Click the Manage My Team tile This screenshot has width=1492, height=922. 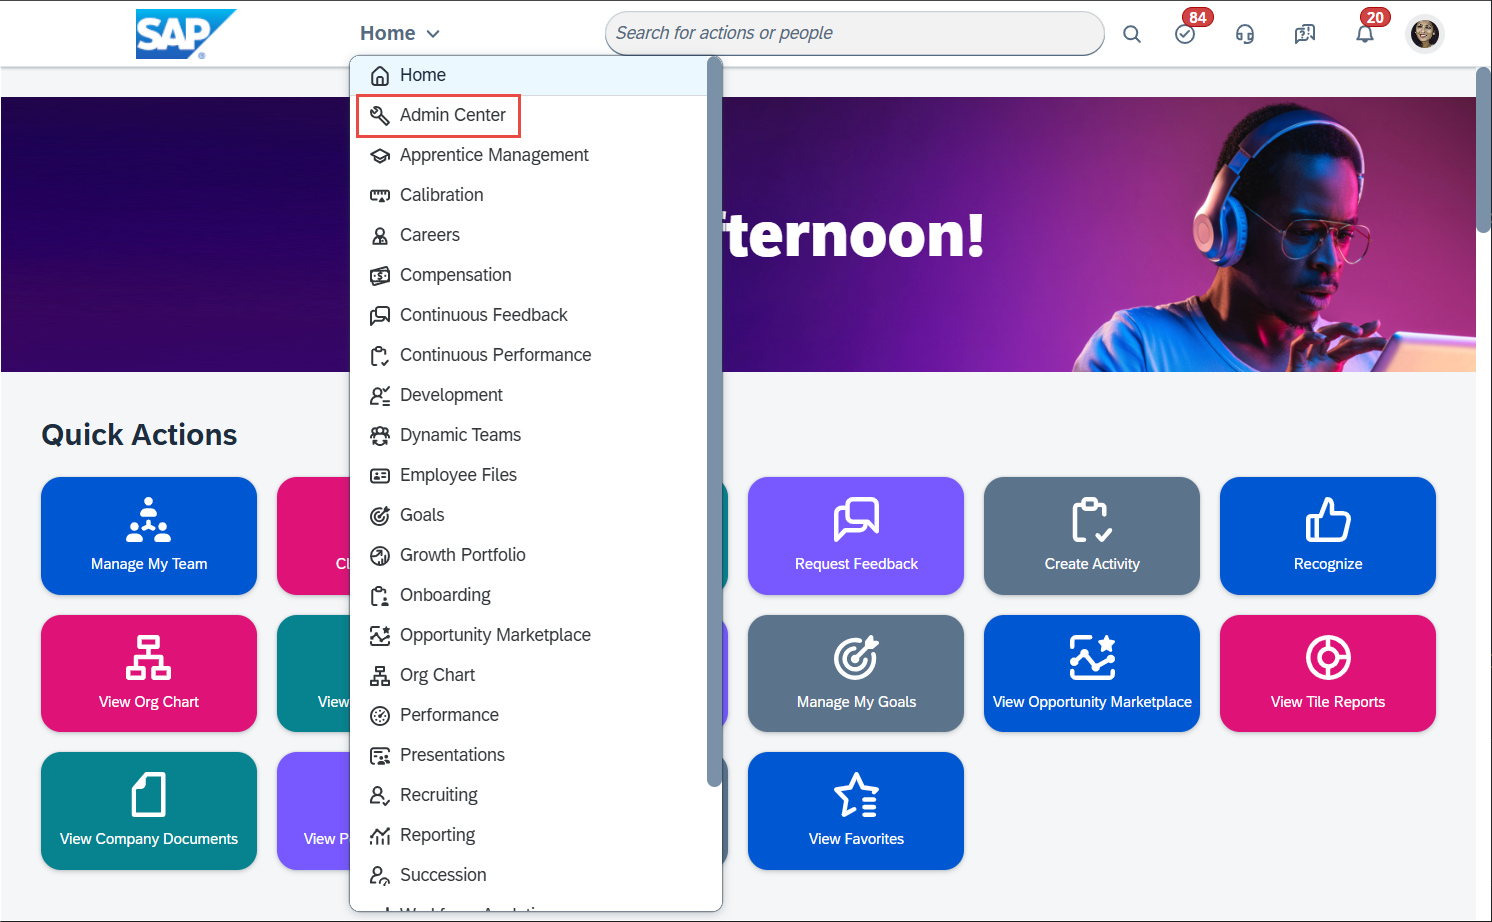point(149,536)
